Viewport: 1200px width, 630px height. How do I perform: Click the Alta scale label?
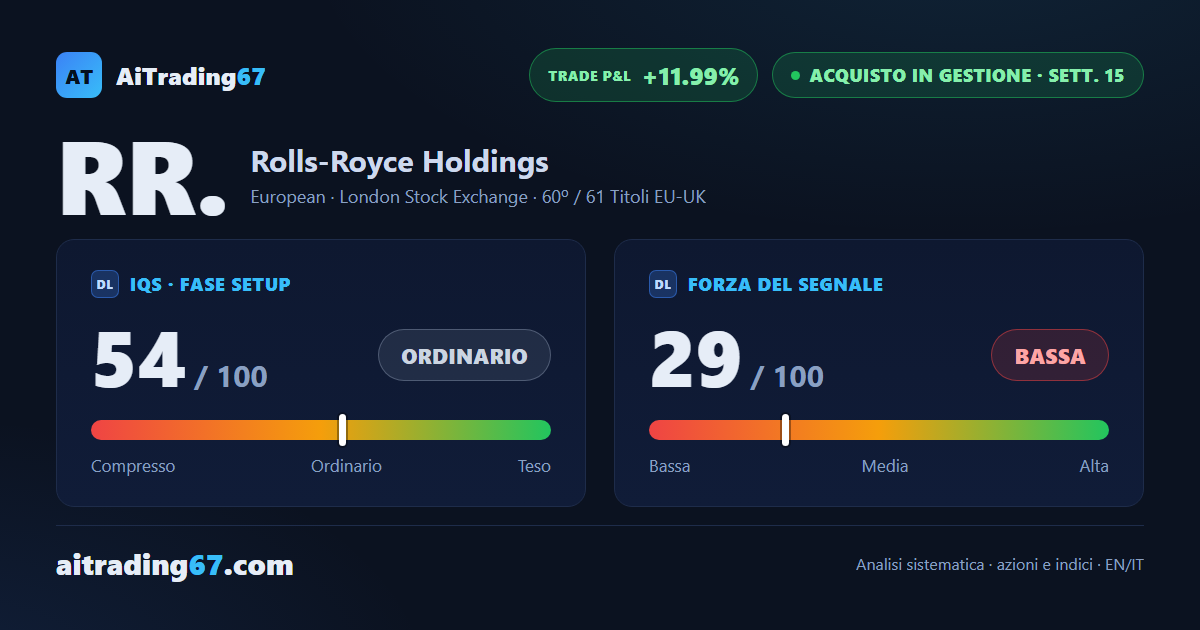pyautogui.click(x=1094, y=466)
